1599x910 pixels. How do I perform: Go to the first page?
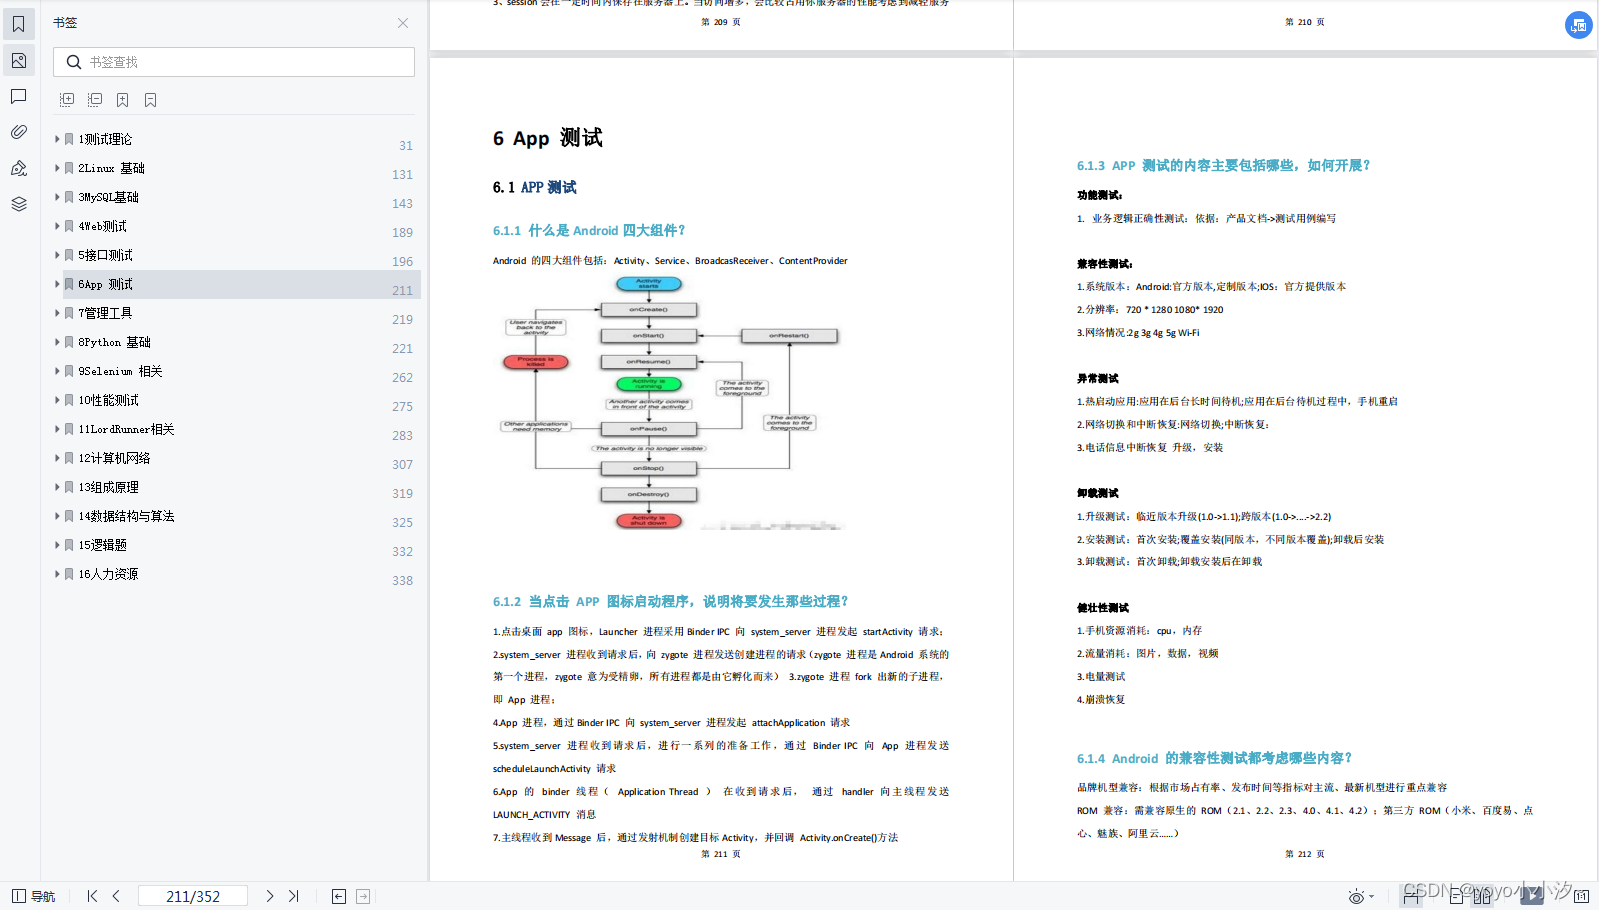pos(92,896)
